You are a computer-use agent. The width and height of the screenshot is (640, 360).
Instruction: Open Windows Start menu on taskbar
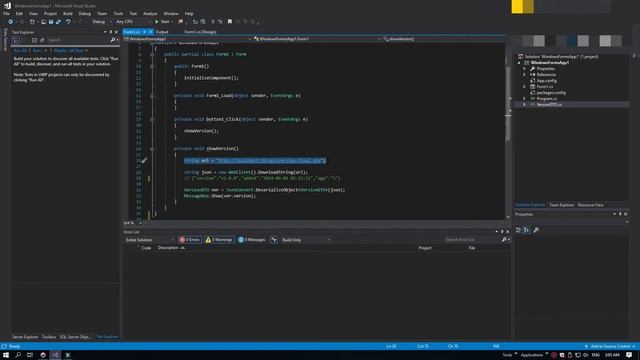click(6, 355)
